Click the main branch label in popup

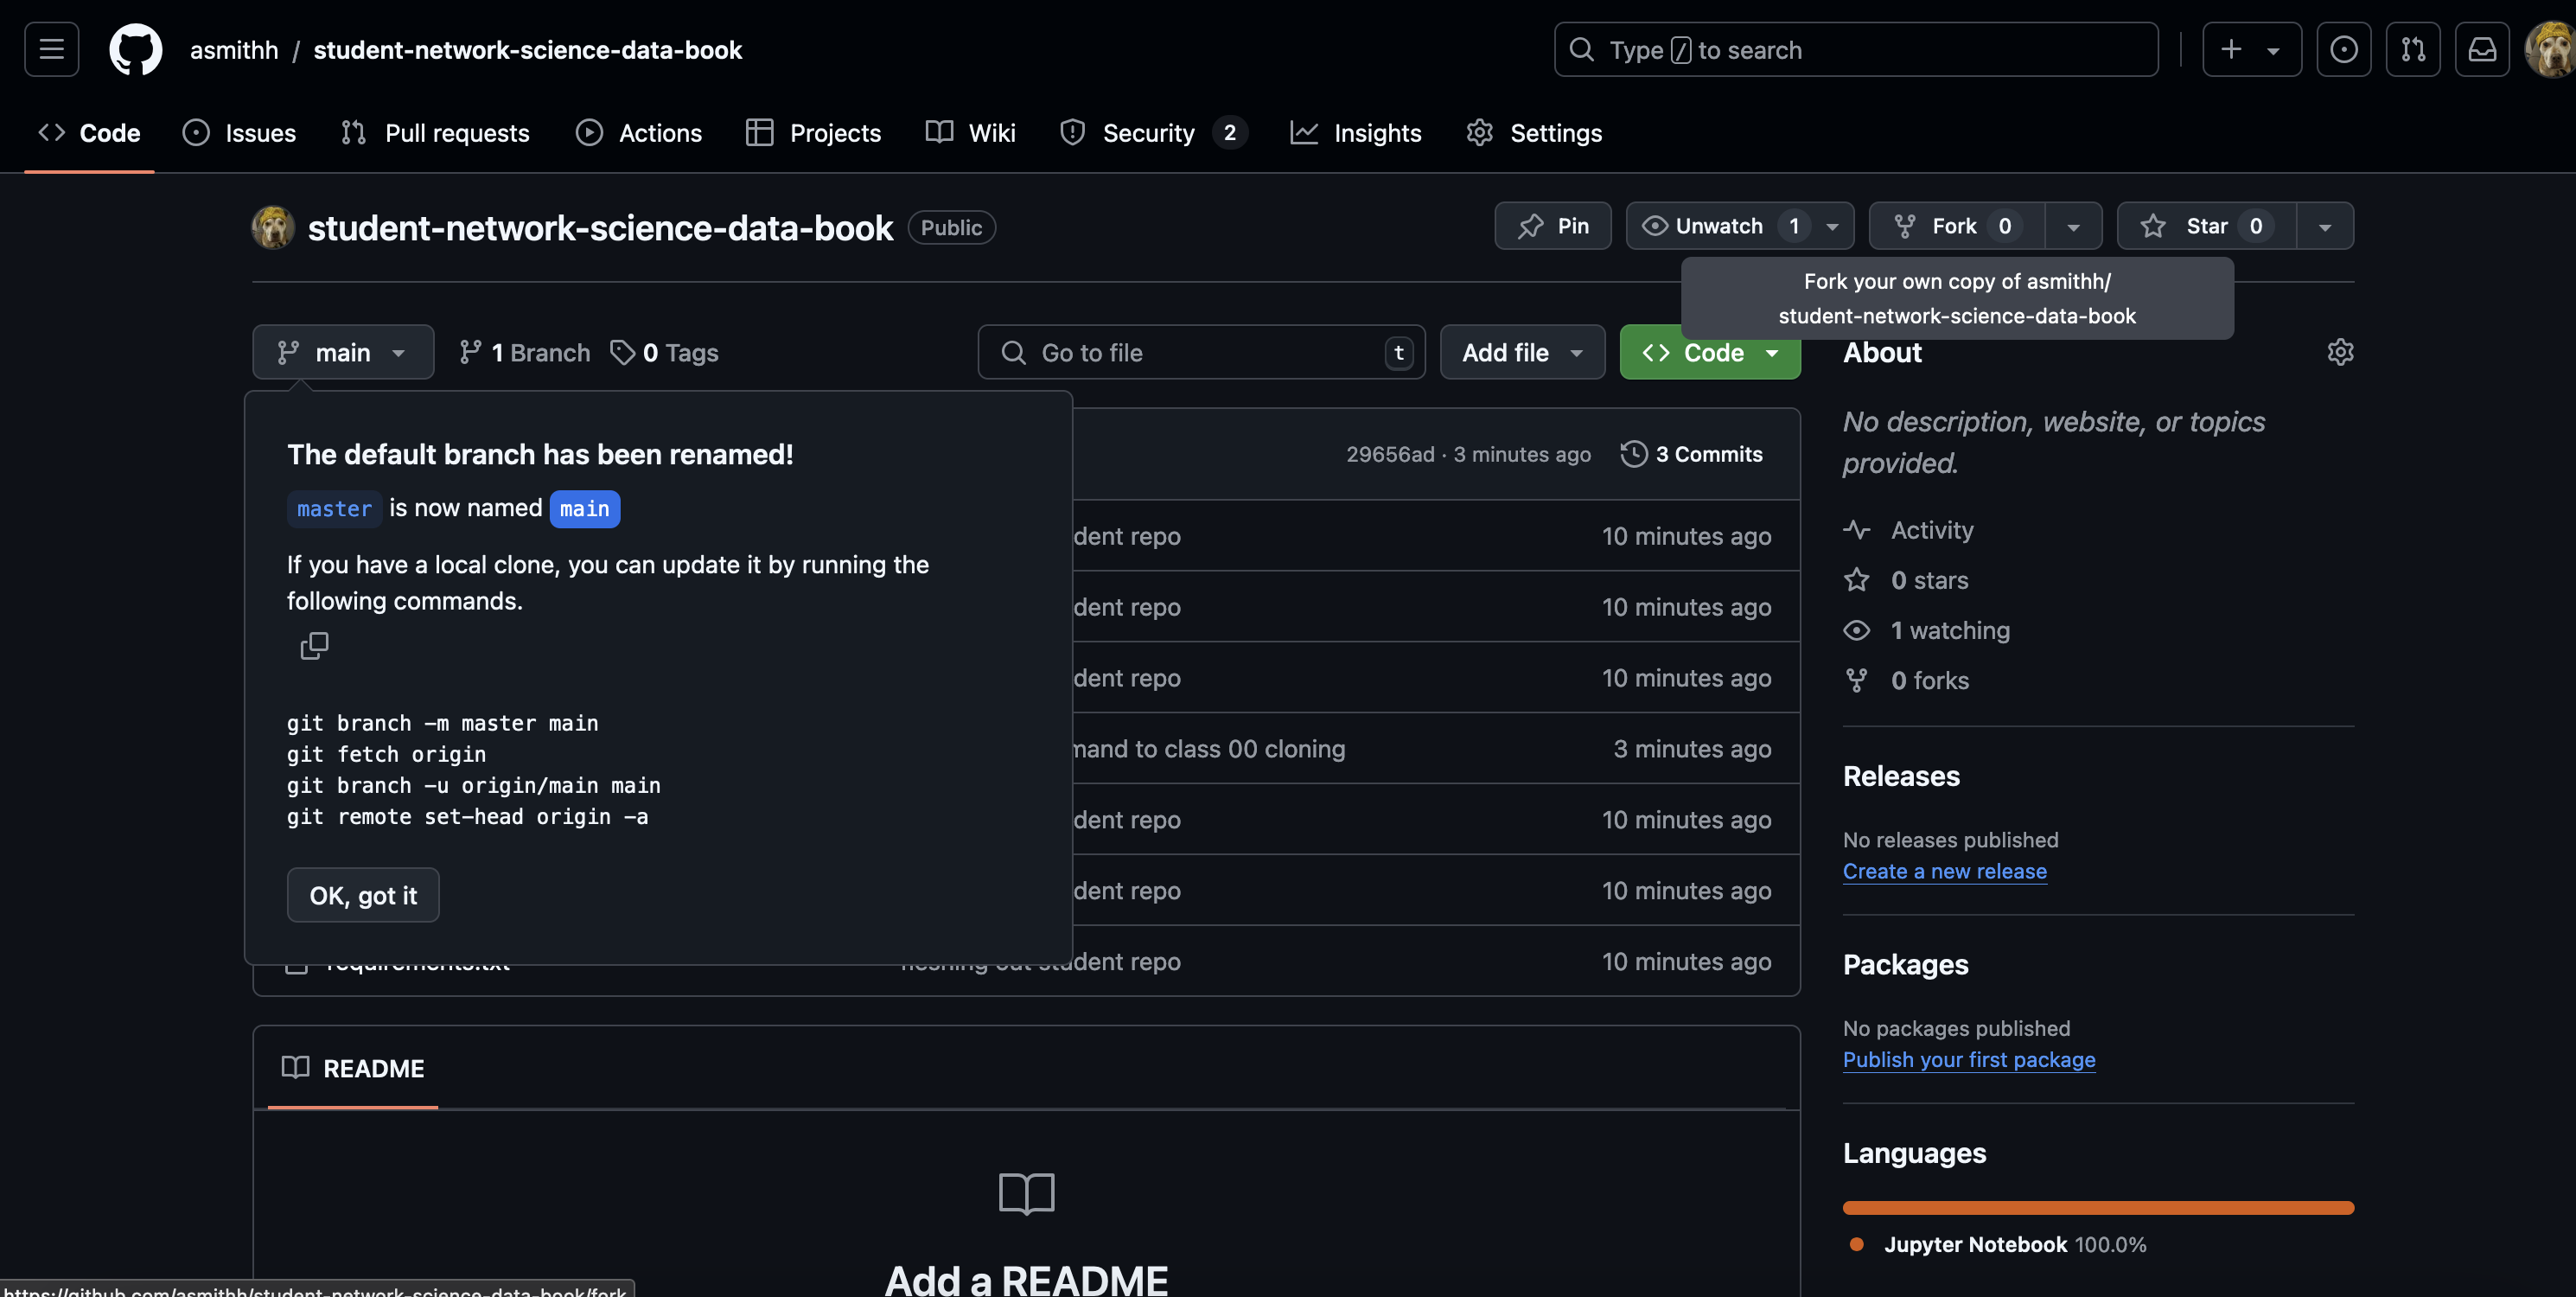(584, 508)
